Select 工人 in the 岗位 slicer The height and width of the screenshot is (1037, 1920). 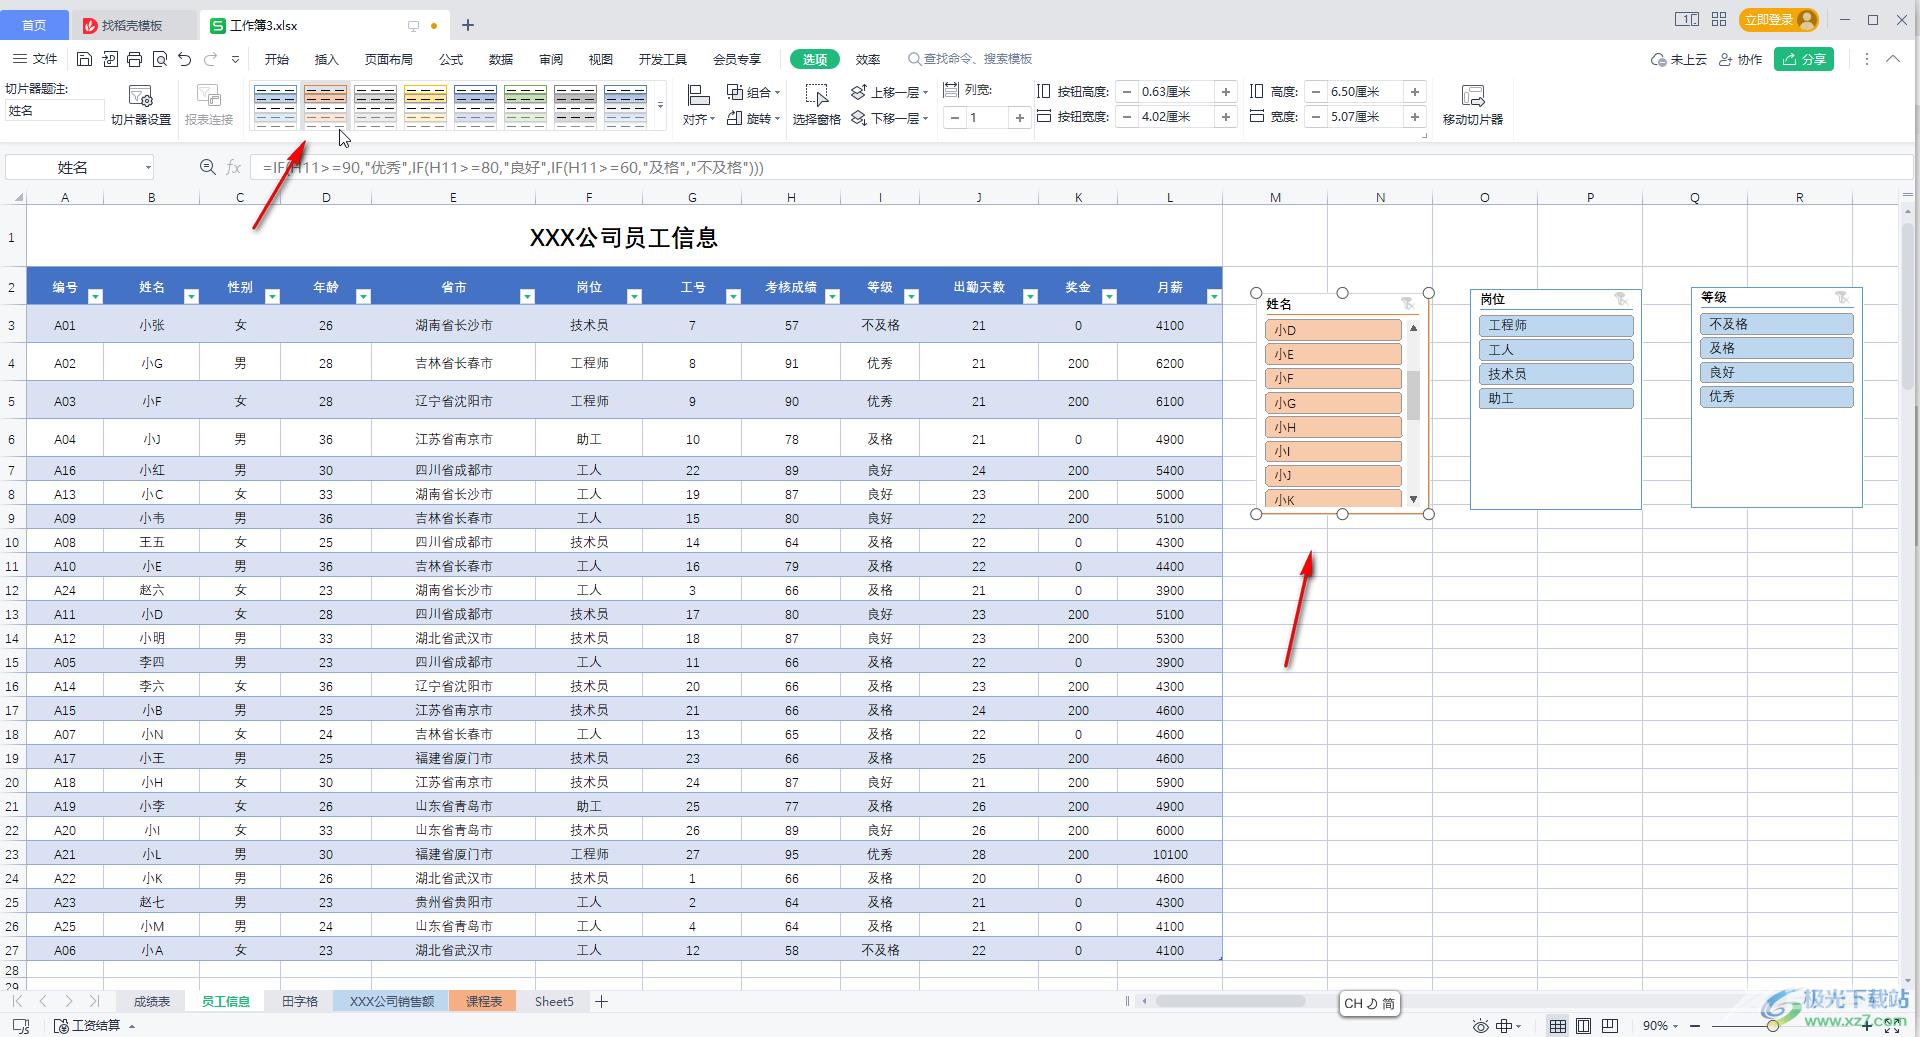[x=1556, y=350]
